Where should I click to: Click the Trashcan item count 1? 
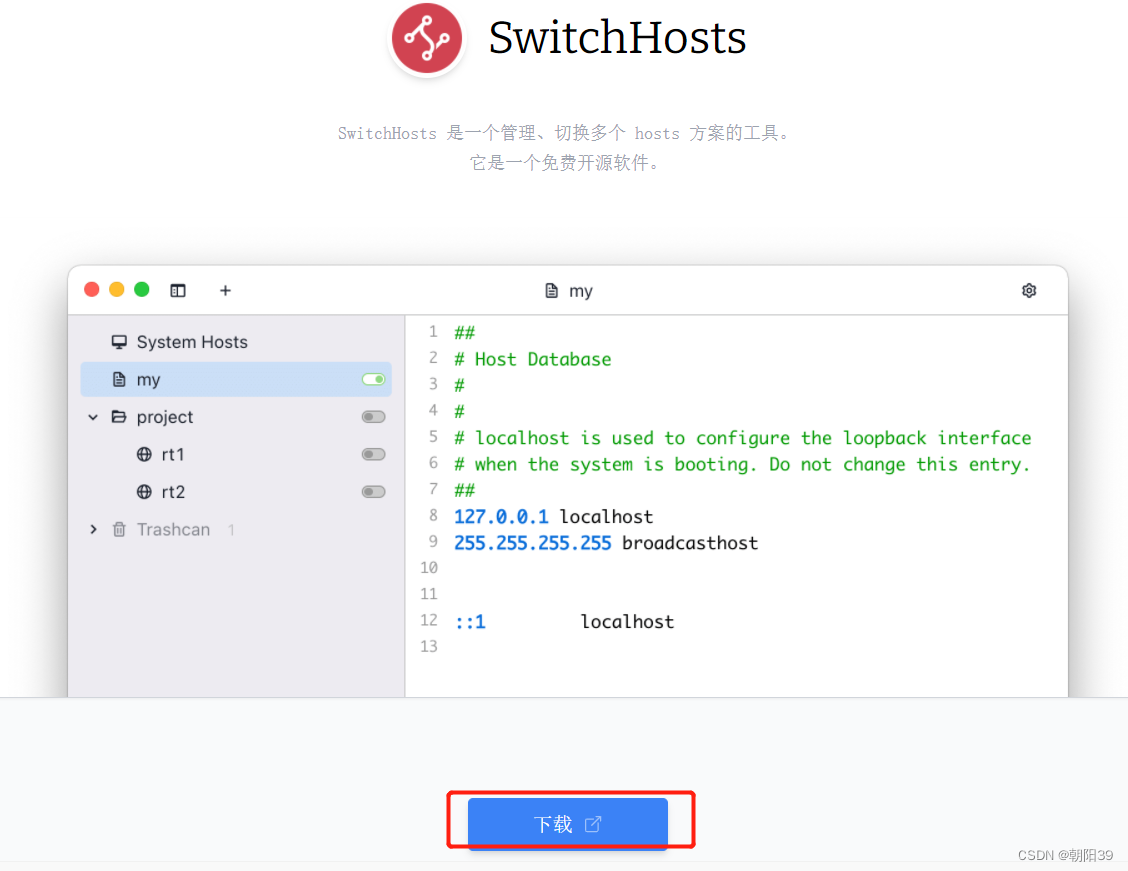(231, 530)
